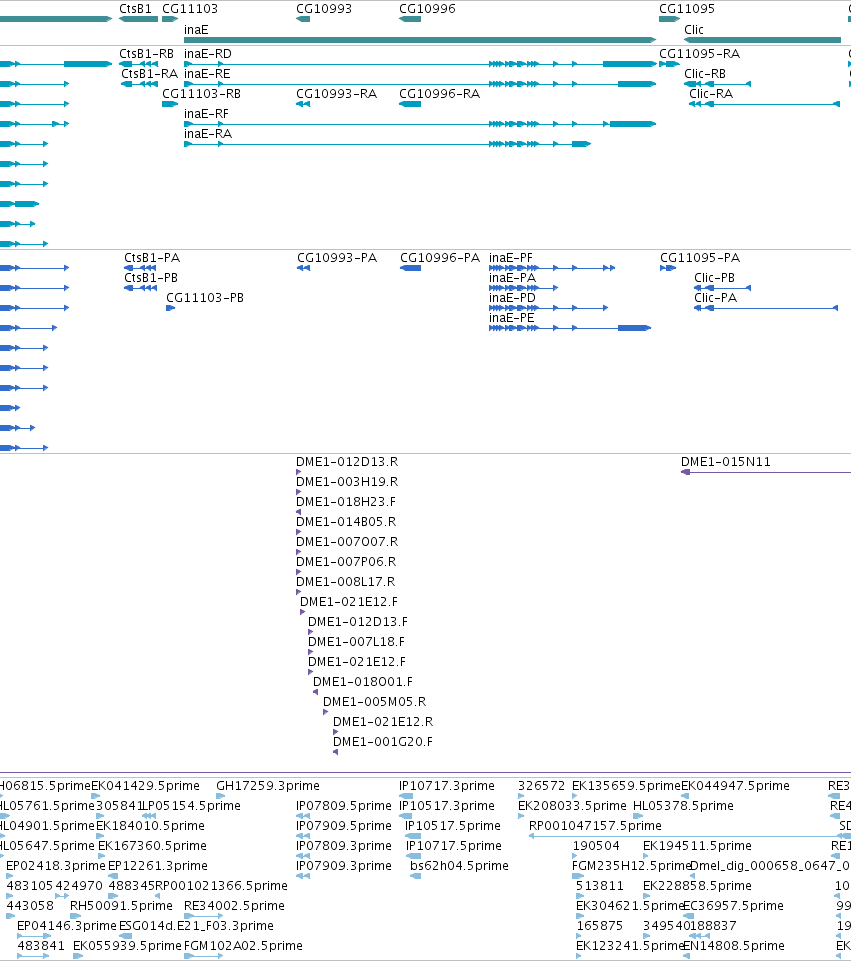The image size is (851, 961).
Task: Select the inaE-RE transcript label
Action: pos(207,74)
